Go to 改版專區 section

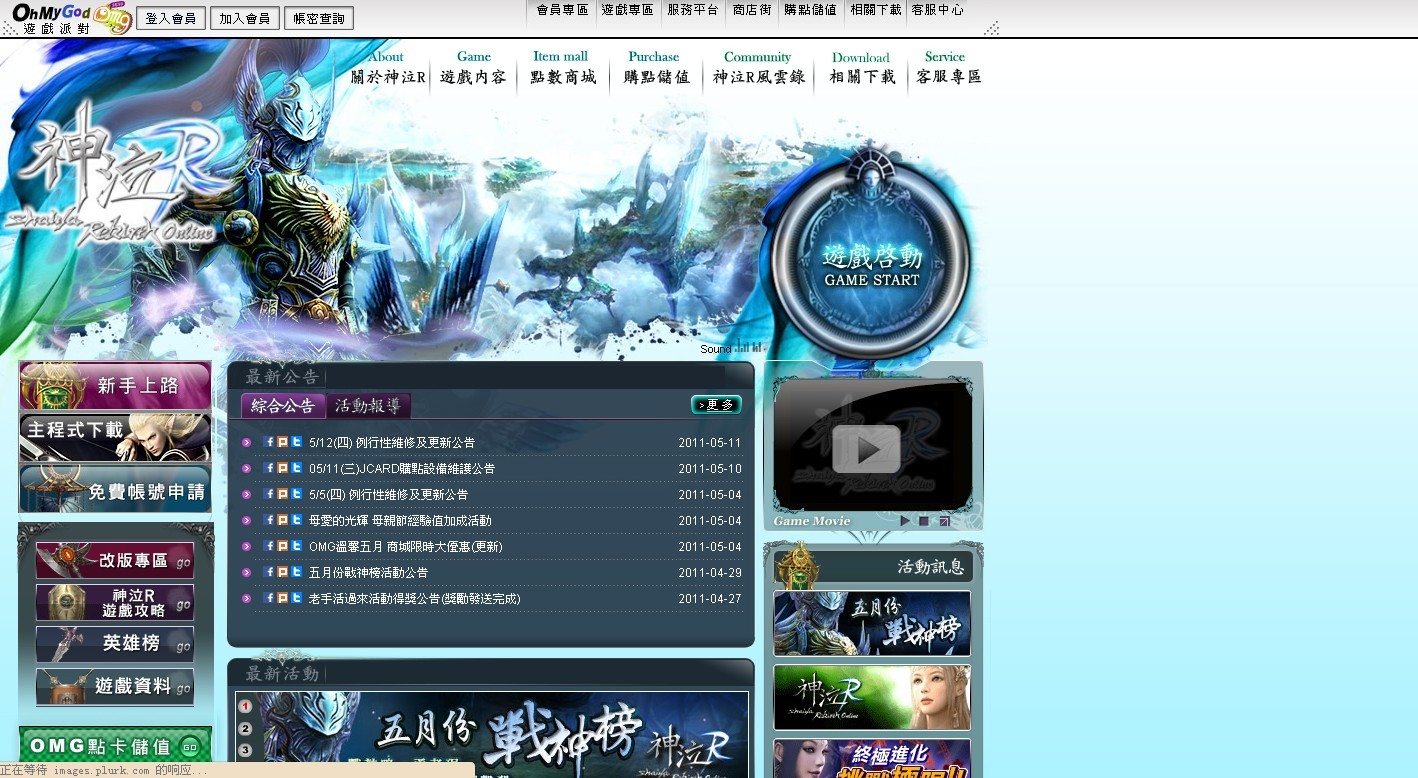tap(115, 561)
